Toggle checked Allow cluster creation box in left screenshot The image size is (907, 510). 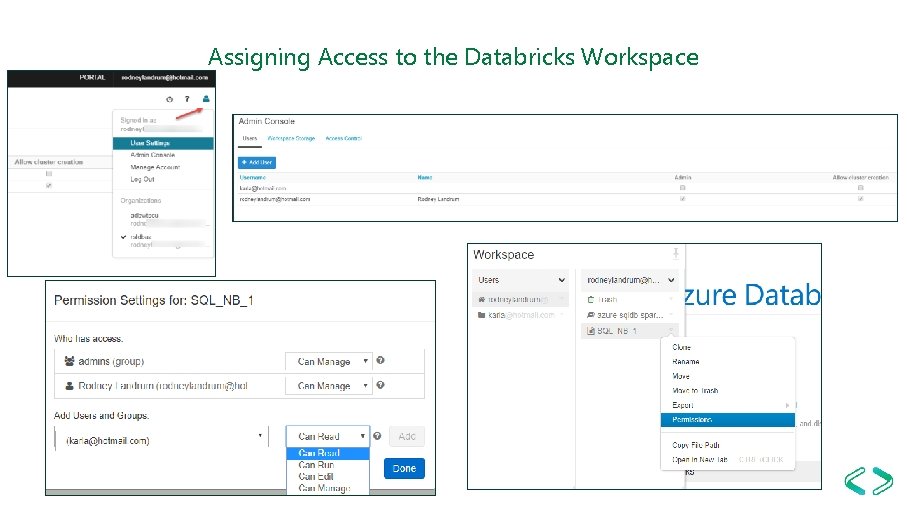pos(49,186)
